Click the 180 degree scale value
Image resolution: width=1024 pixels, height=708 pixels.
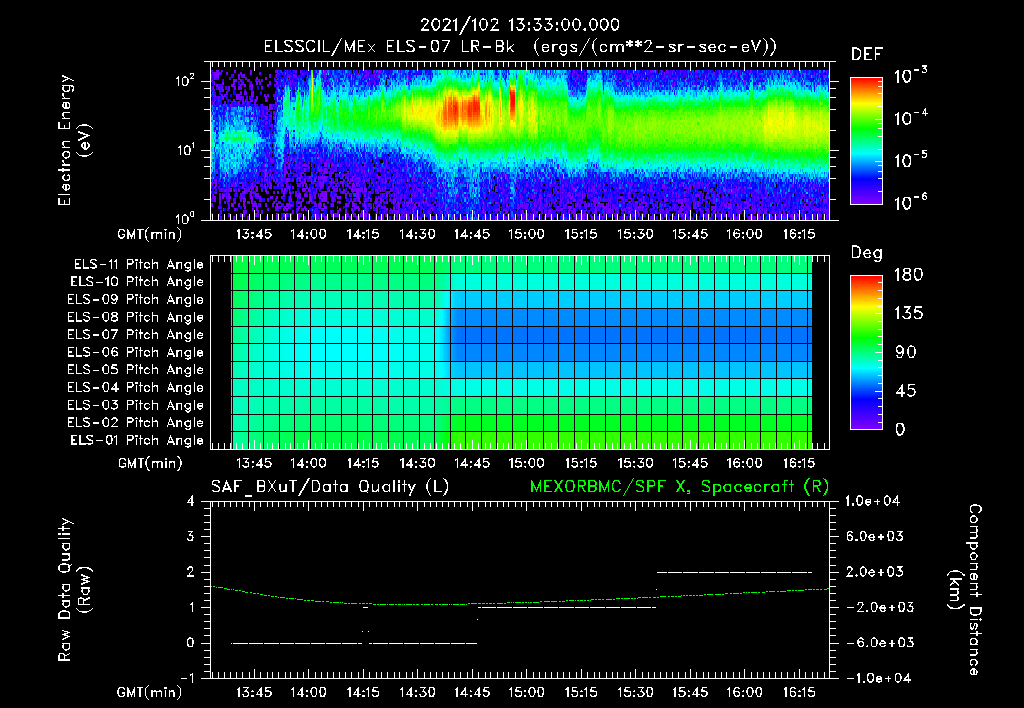908,275
